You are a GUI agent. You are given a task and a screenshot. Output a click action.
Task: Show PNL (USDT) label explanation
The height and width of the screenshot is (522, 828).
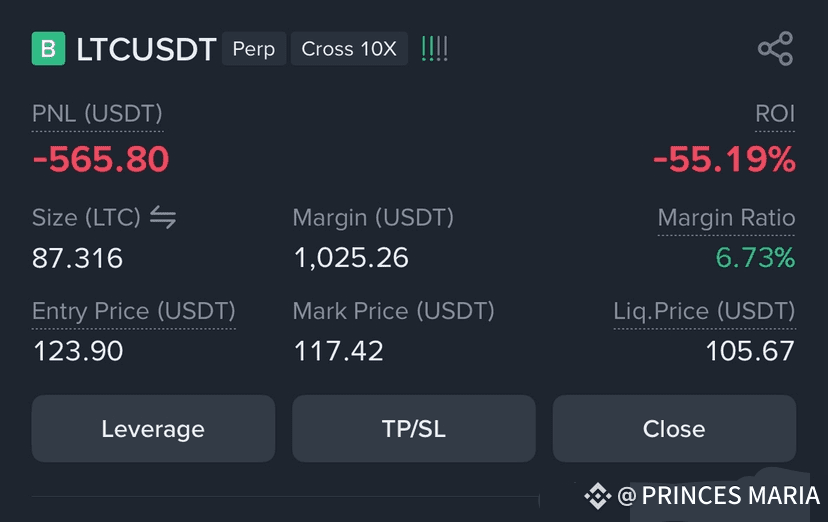click(x=97, y=114)
